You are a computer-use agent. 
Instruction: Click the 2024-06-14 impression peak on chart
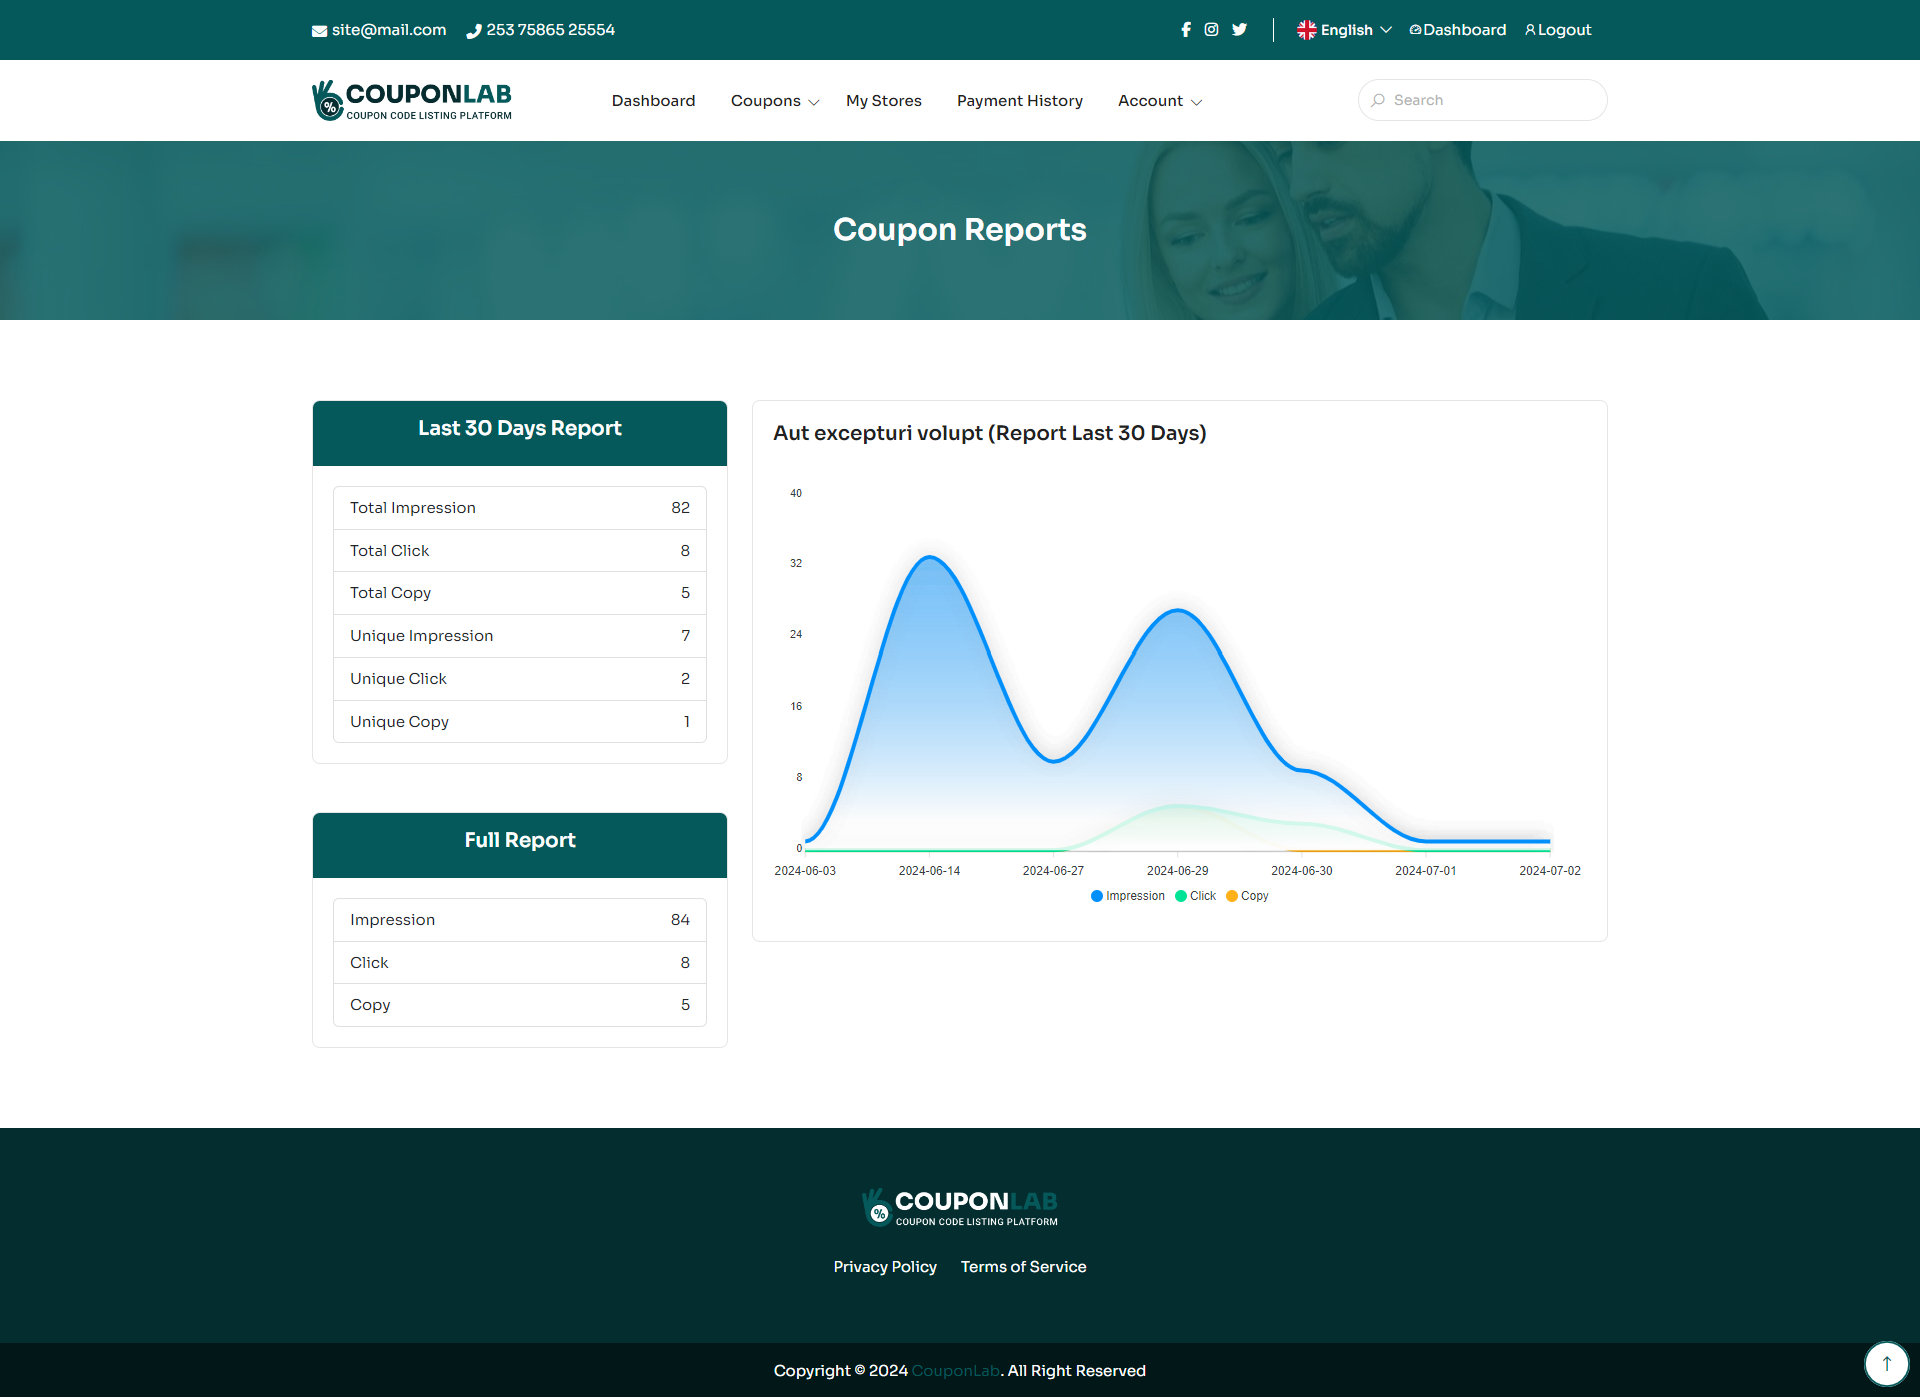(930, 558)
